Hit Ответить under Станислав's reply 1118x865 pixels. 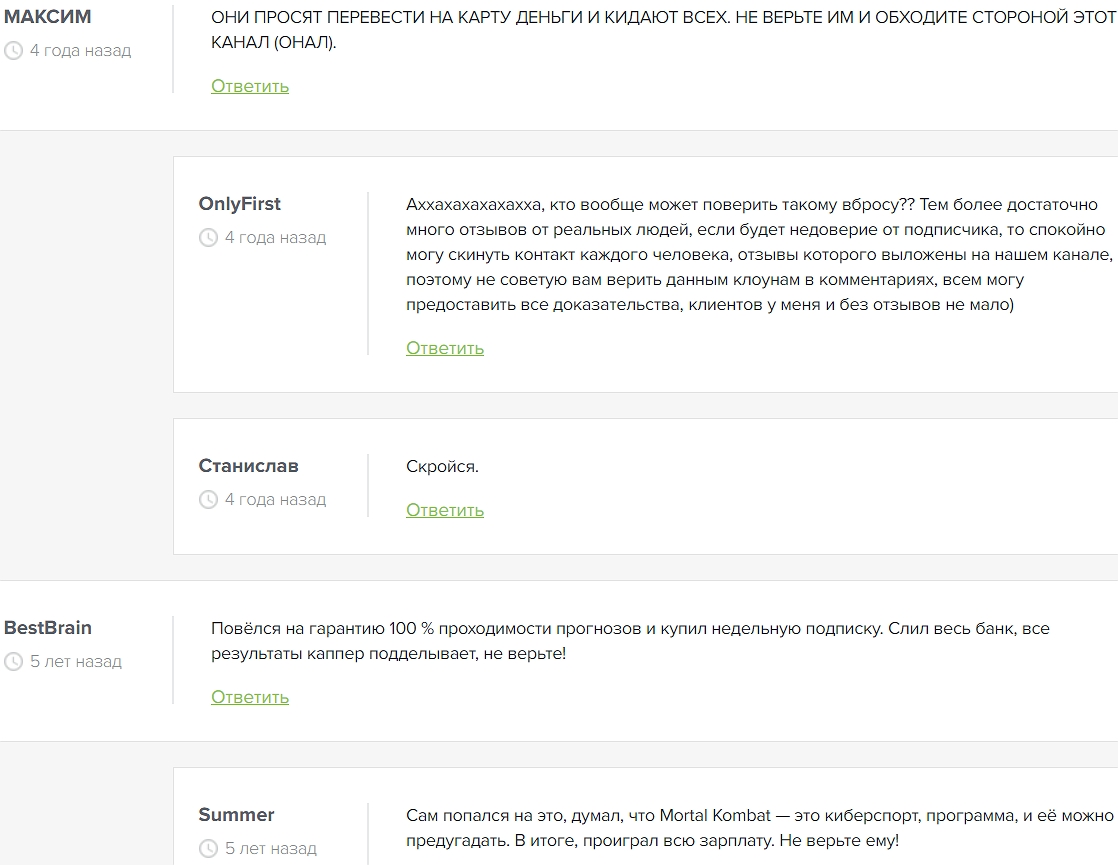point(445,510)
